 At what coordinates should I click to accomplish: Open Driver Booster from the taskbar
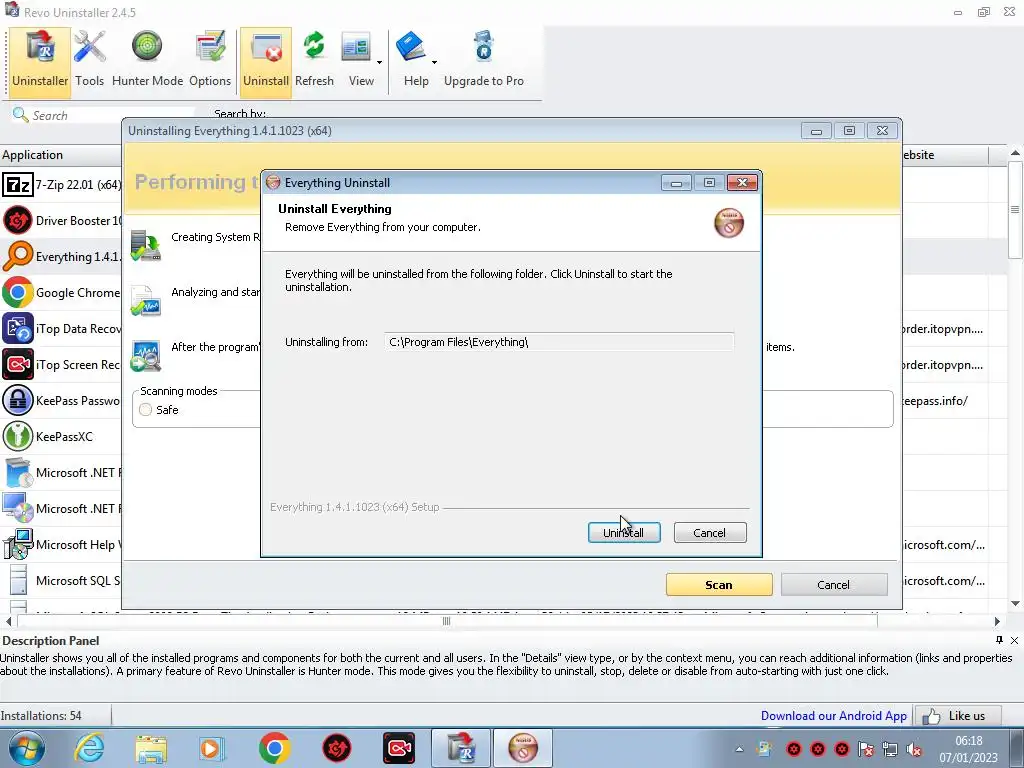point(337,748)
